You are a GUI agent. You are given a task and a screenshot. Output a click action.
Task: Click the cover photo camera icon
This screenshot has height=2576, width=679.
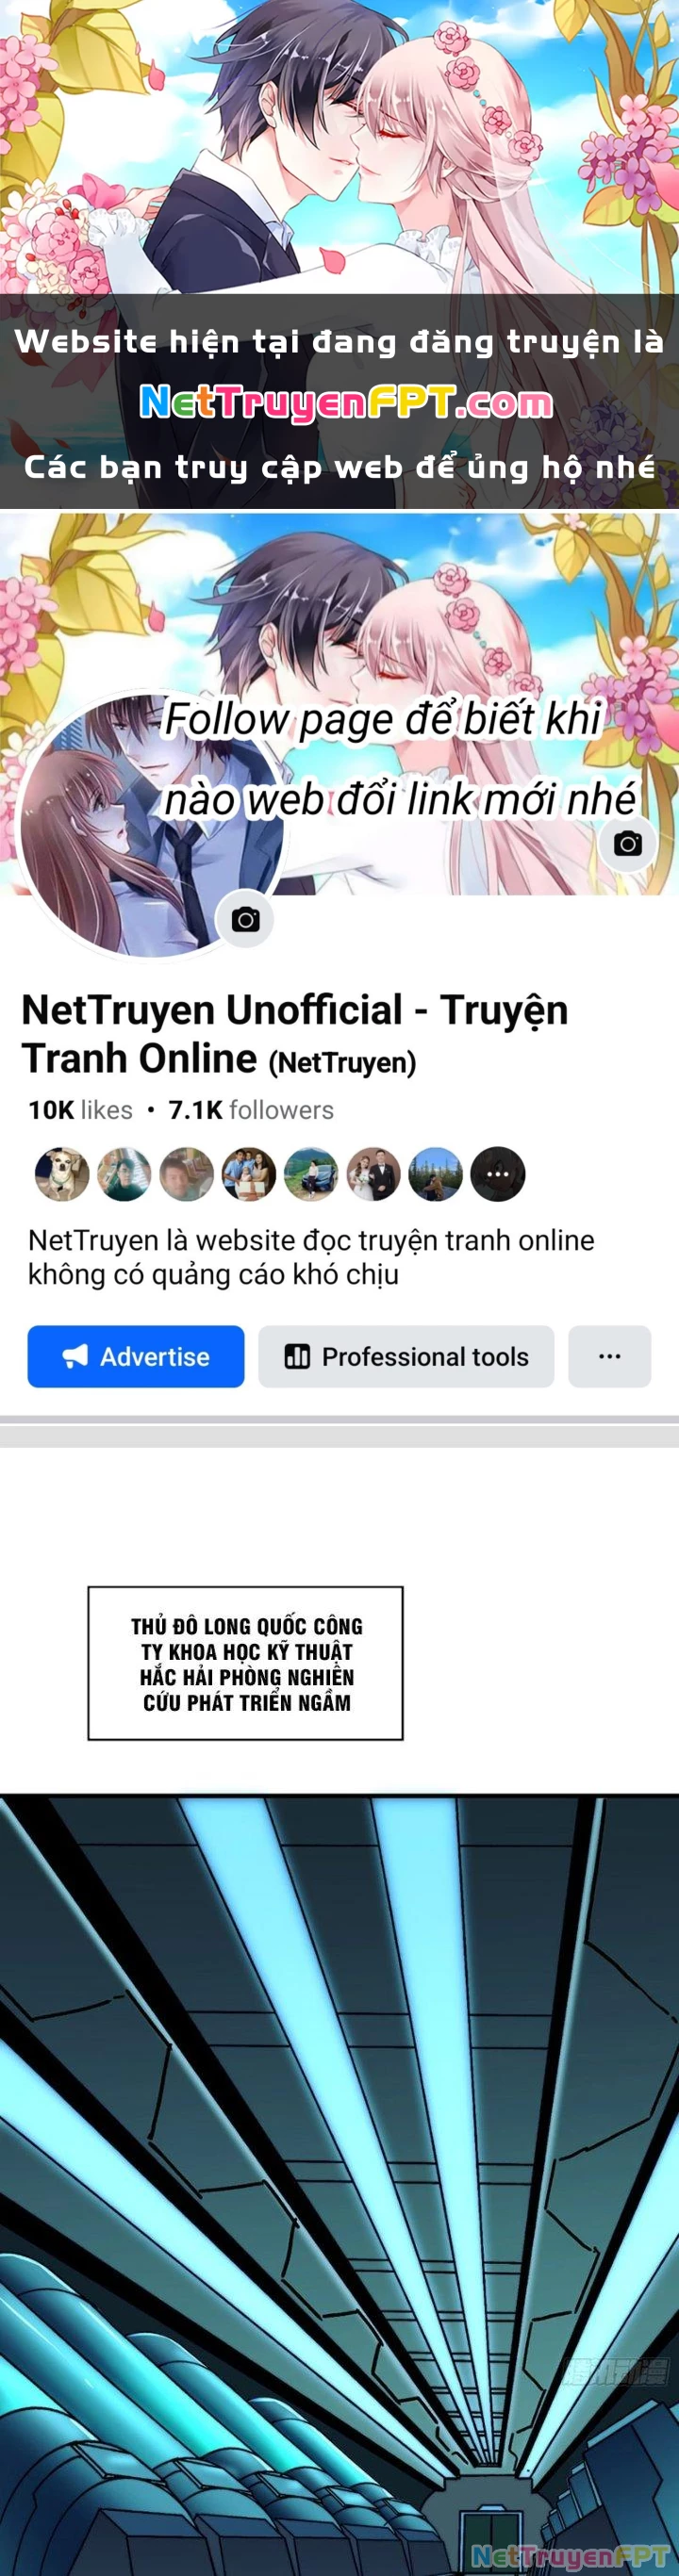coord(627,843)
